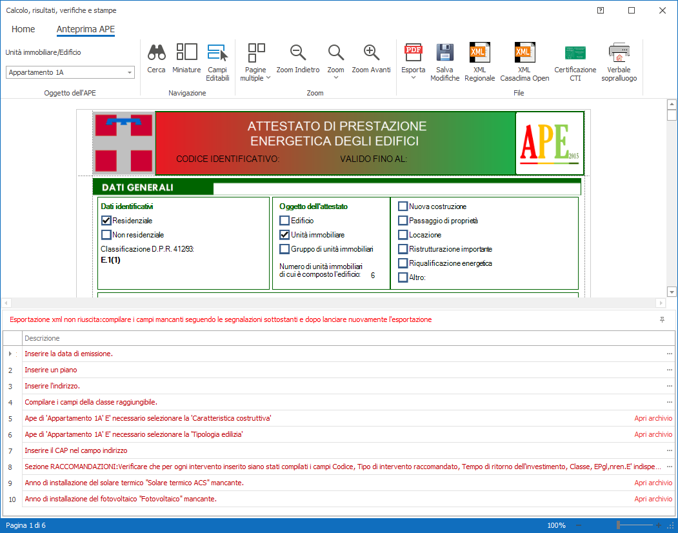Adjust the zoom slider in status bar
The width and height of the screenshot is (678, 533).
point(620,525)
